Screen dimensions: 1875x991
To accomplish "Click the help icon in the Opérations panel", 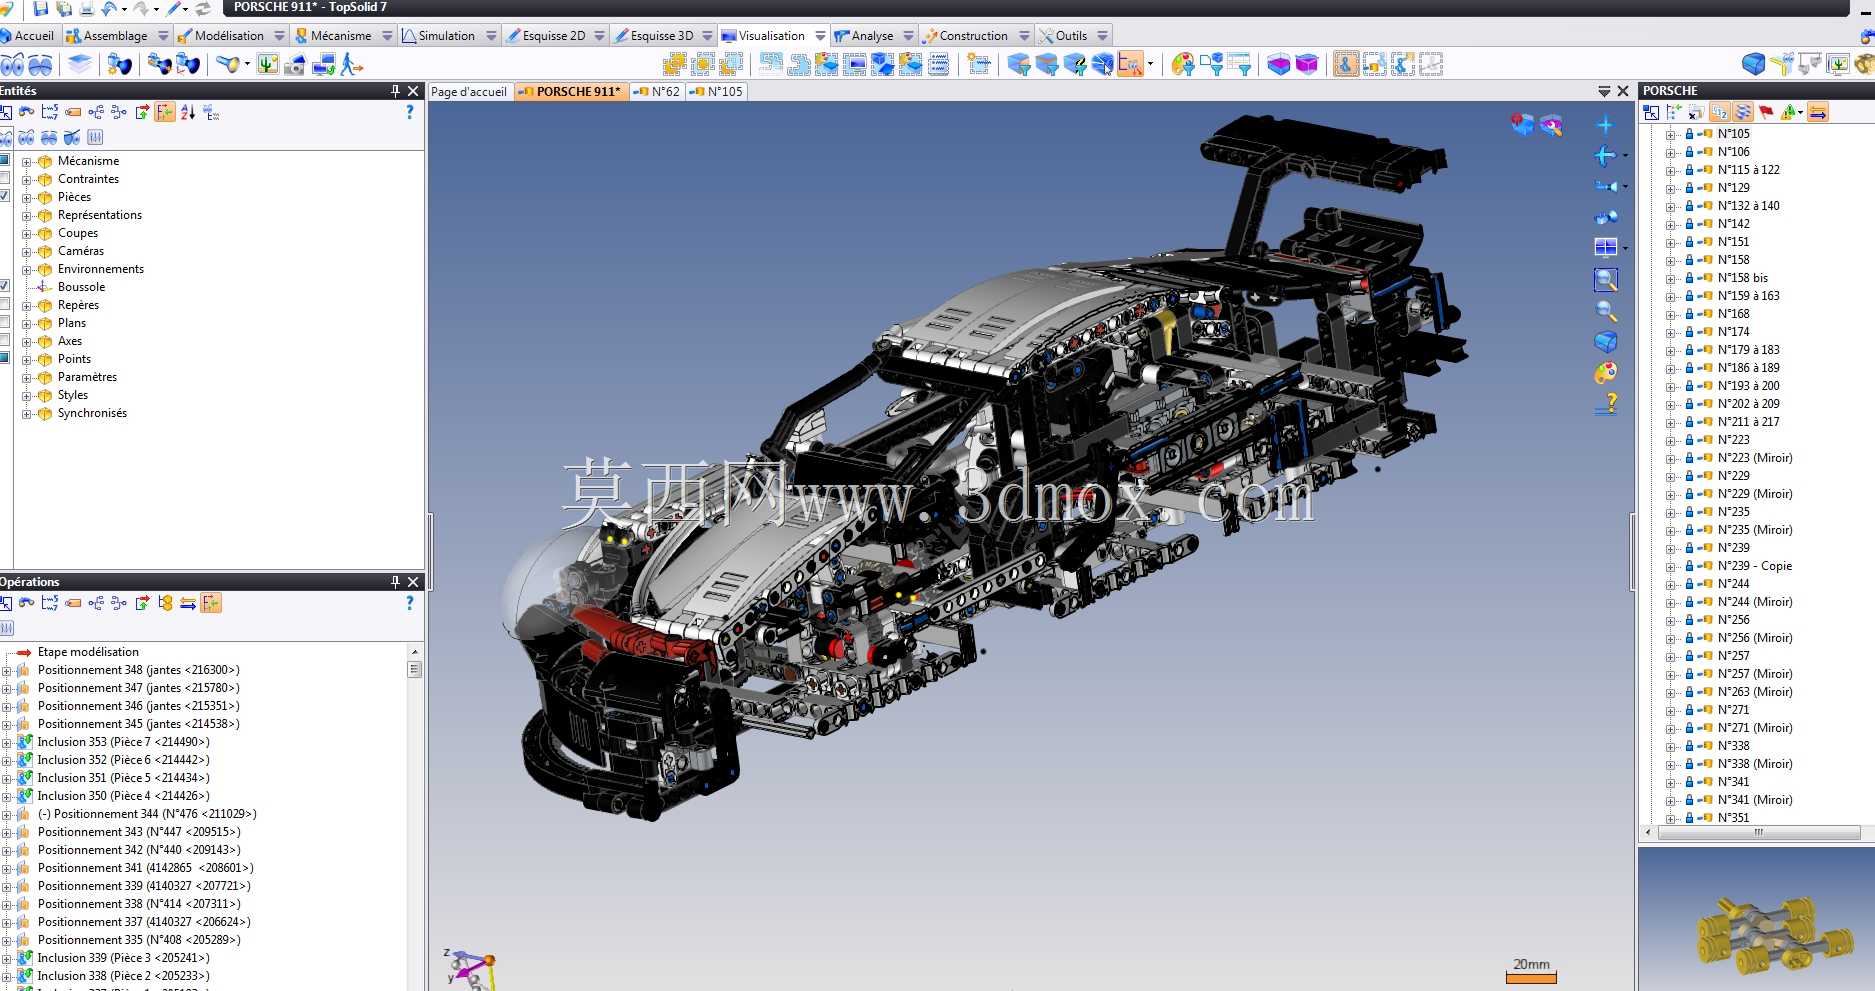I will tap(409, 603).
